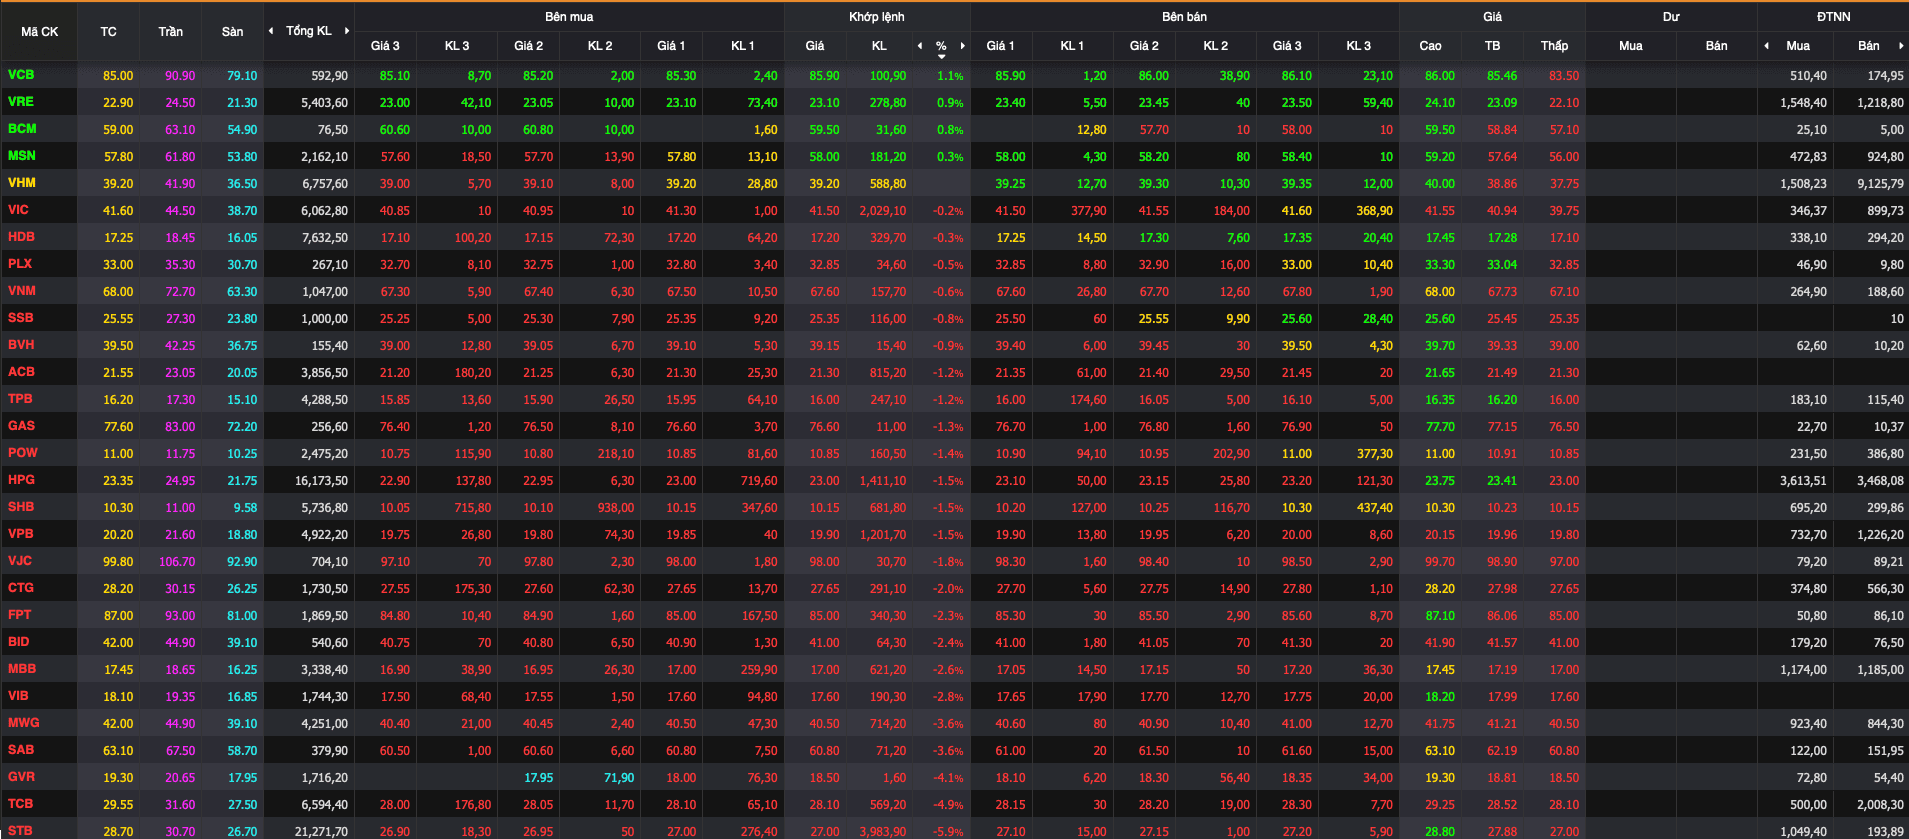Open the FPT stock ticker
The height and width of the screenshot is (839, 1909).
tap(19, 615)
